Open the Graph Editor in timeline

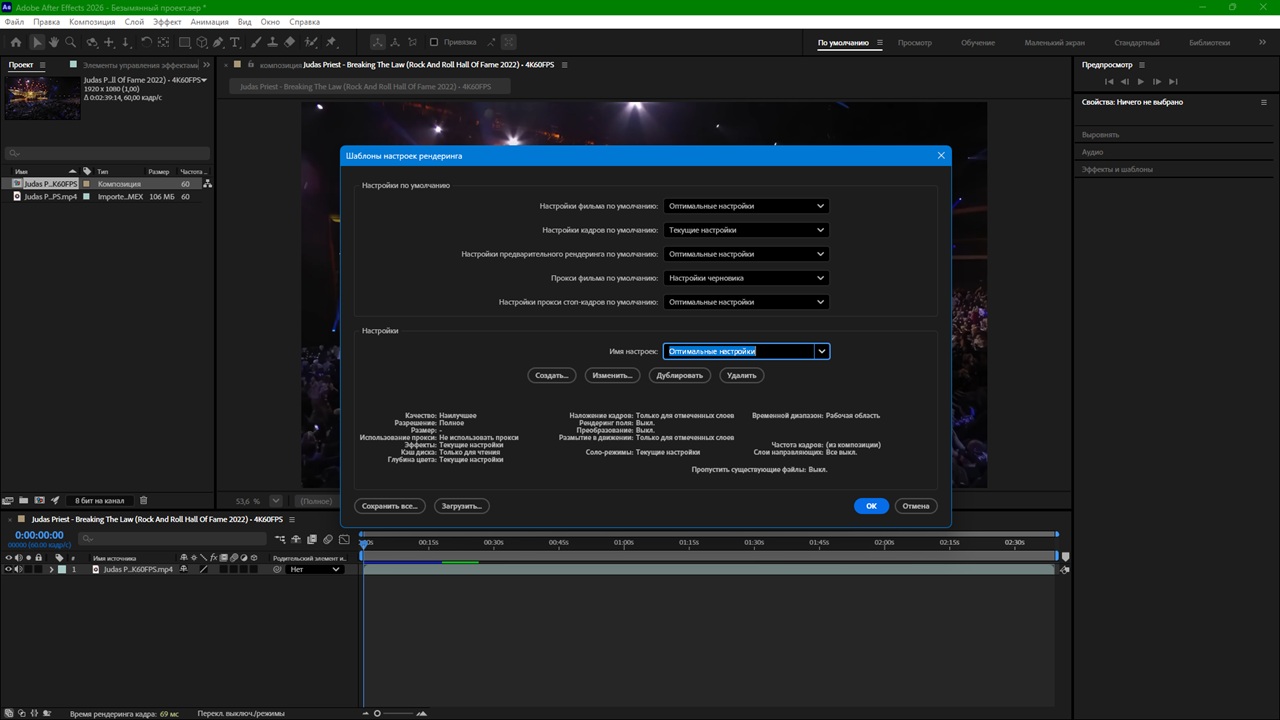[344, 540]
